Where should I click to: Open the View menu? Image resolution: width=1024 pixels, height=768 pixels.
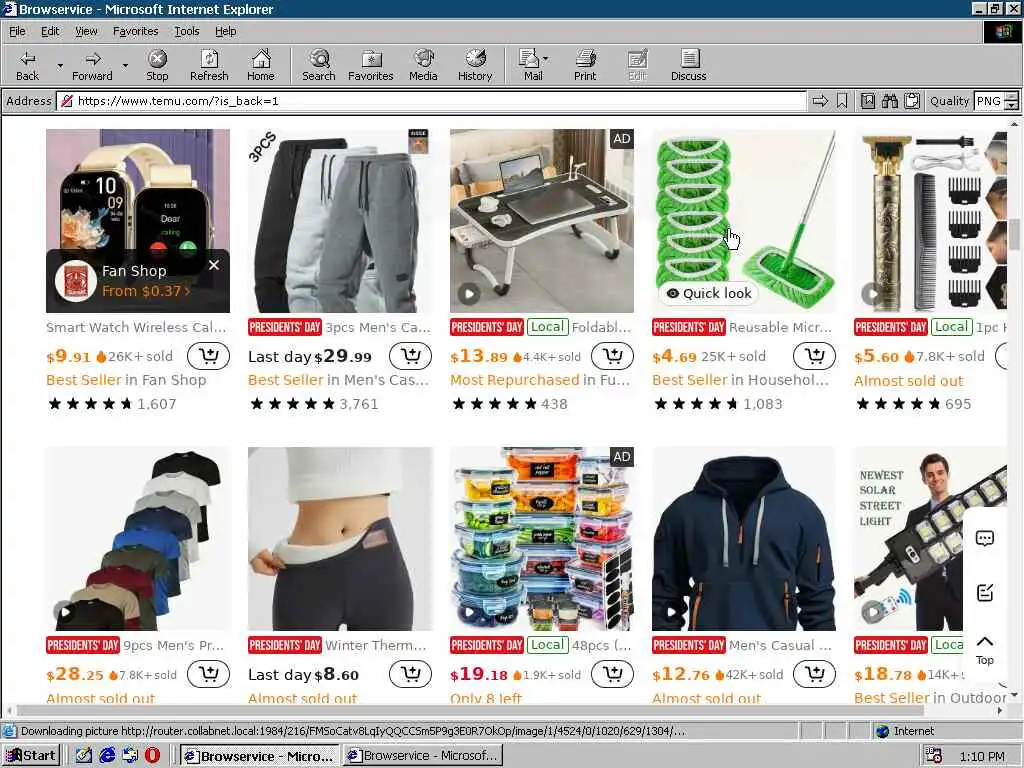click(86, 31)
